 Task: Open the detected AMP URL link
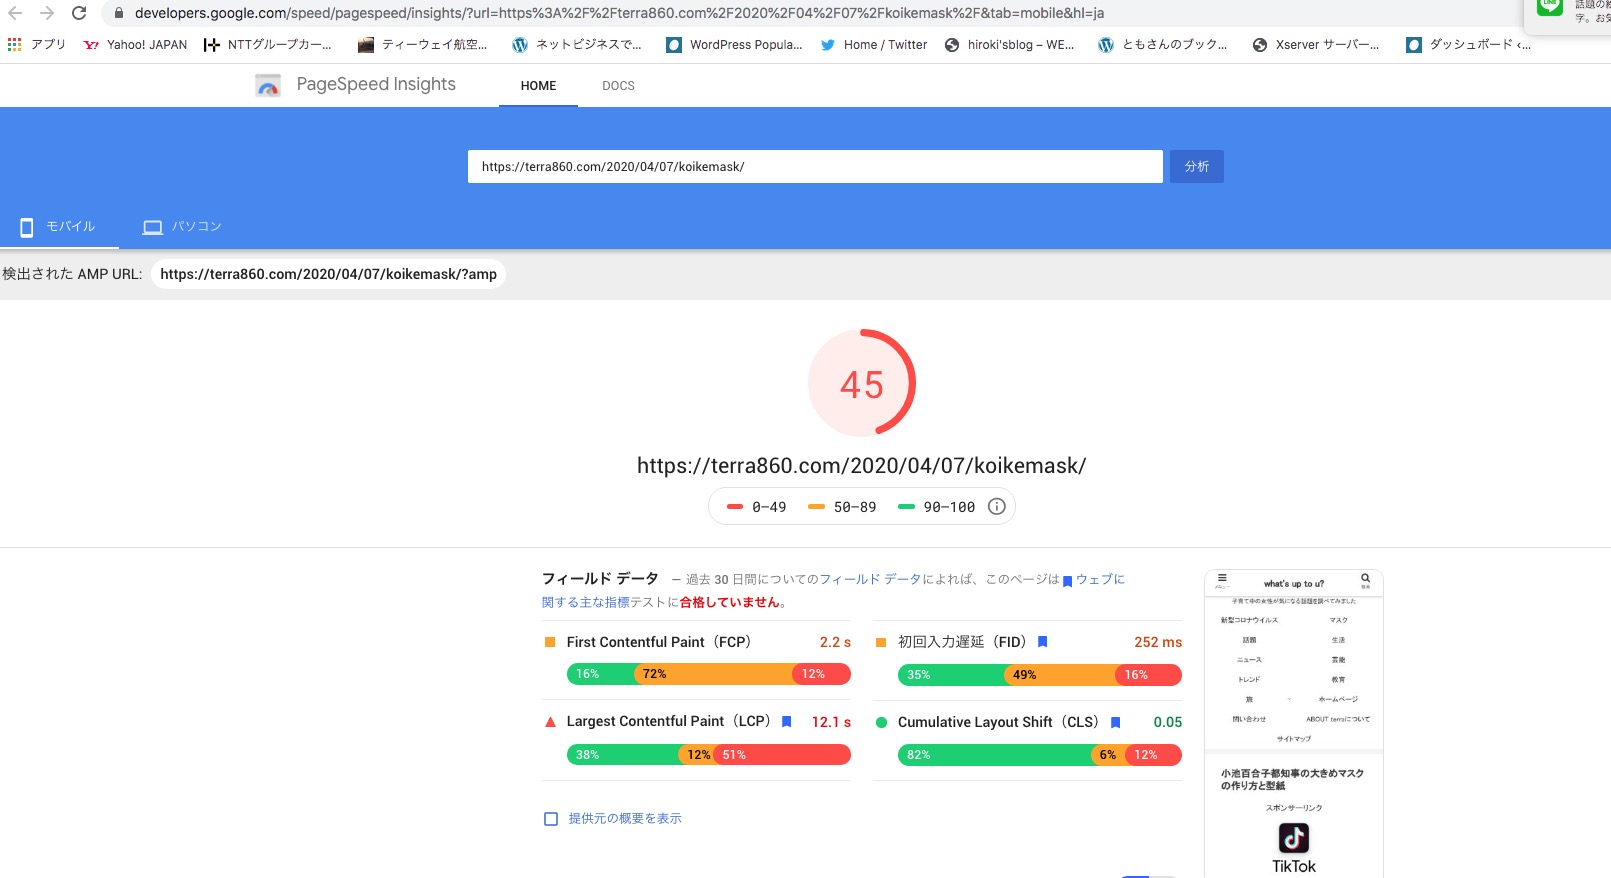point(328,274)
